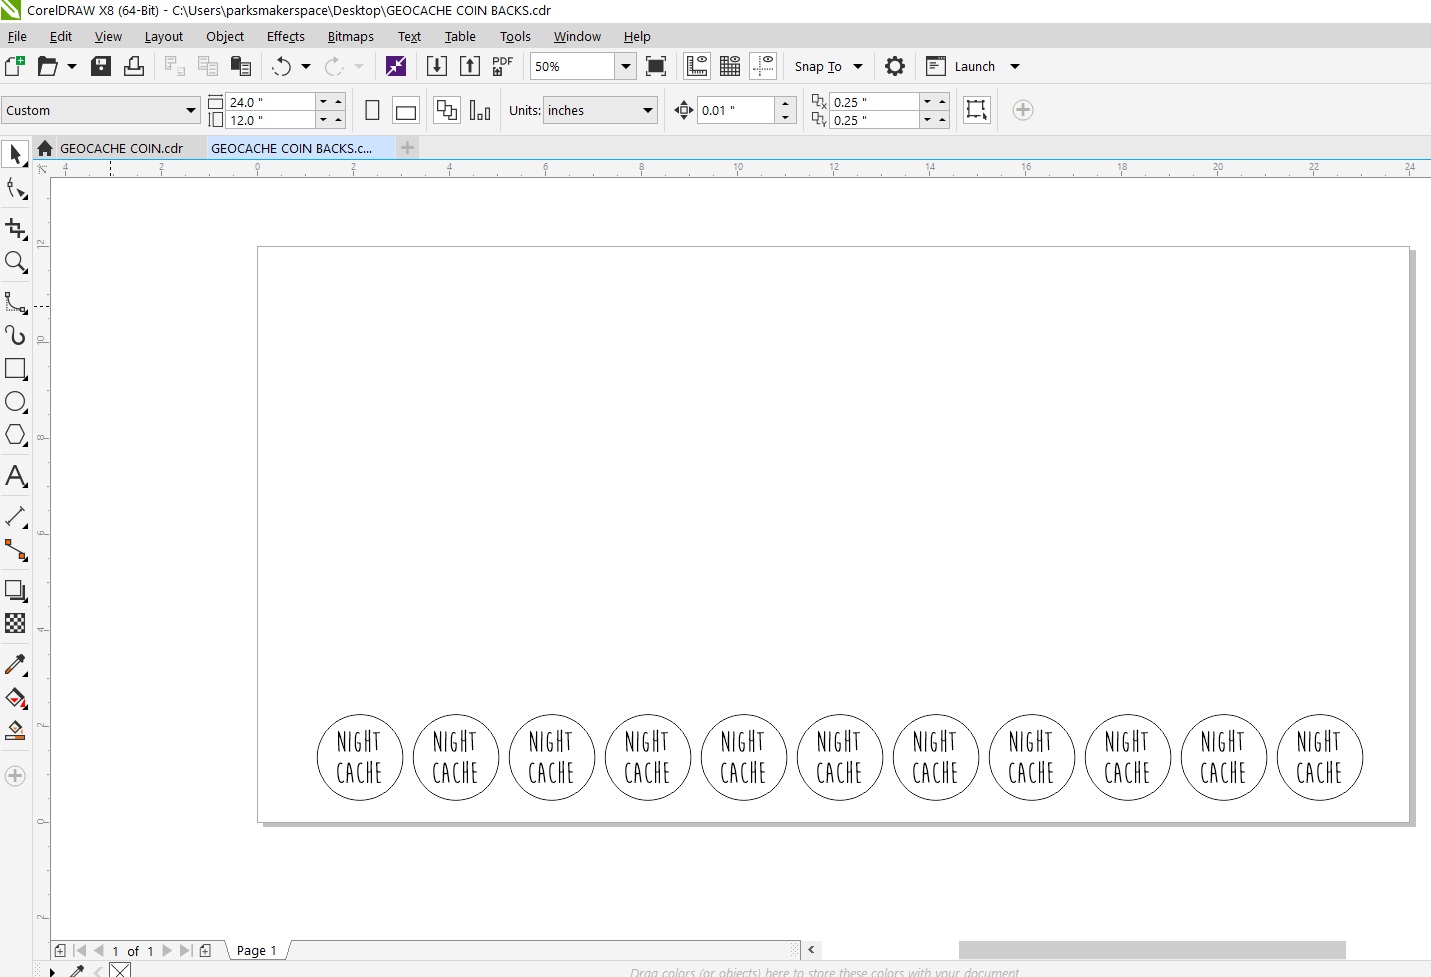The image size is (1431, 977).
Task: Click the Welcome screen home button
Action: point(45,148)
